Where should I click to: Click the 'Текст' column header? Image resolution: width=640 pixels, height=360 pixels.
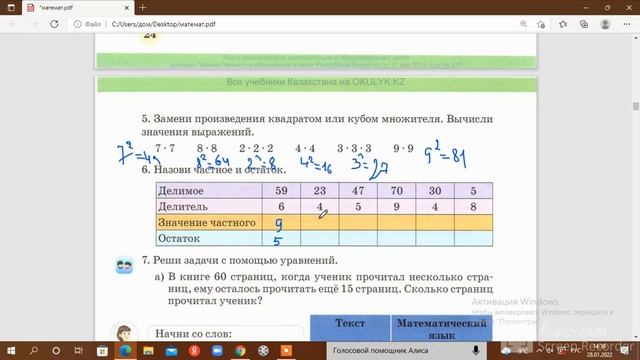click(x=350, y=328)
